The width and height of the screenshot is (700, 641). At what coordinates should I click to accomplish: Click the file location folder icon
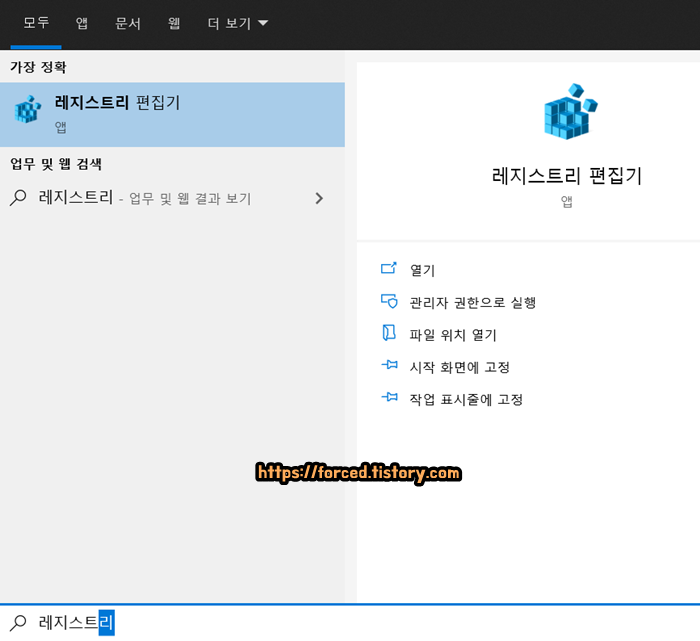(389, 333)
